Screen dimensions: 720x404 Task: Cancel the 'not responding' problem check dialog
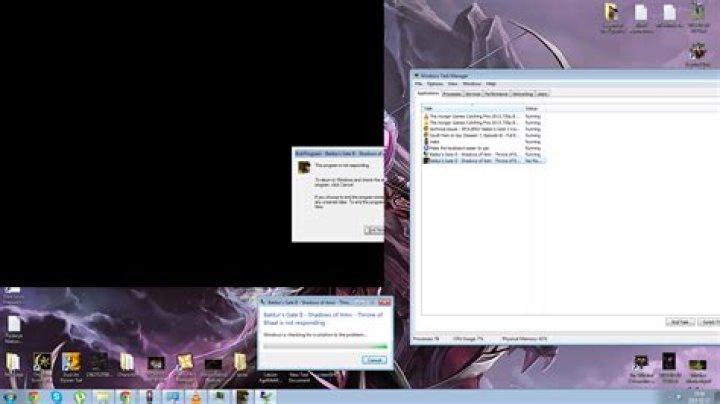coord(374,360)
